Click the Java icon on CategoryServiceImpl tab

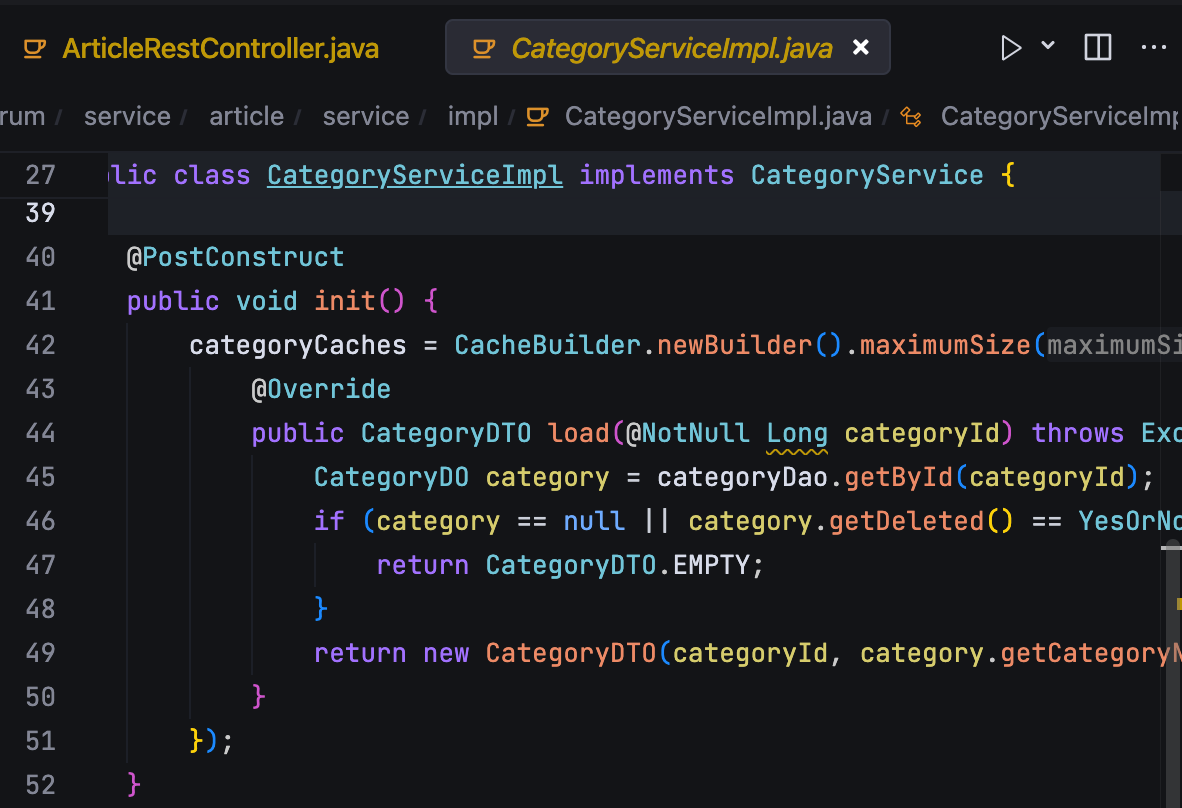484,49
